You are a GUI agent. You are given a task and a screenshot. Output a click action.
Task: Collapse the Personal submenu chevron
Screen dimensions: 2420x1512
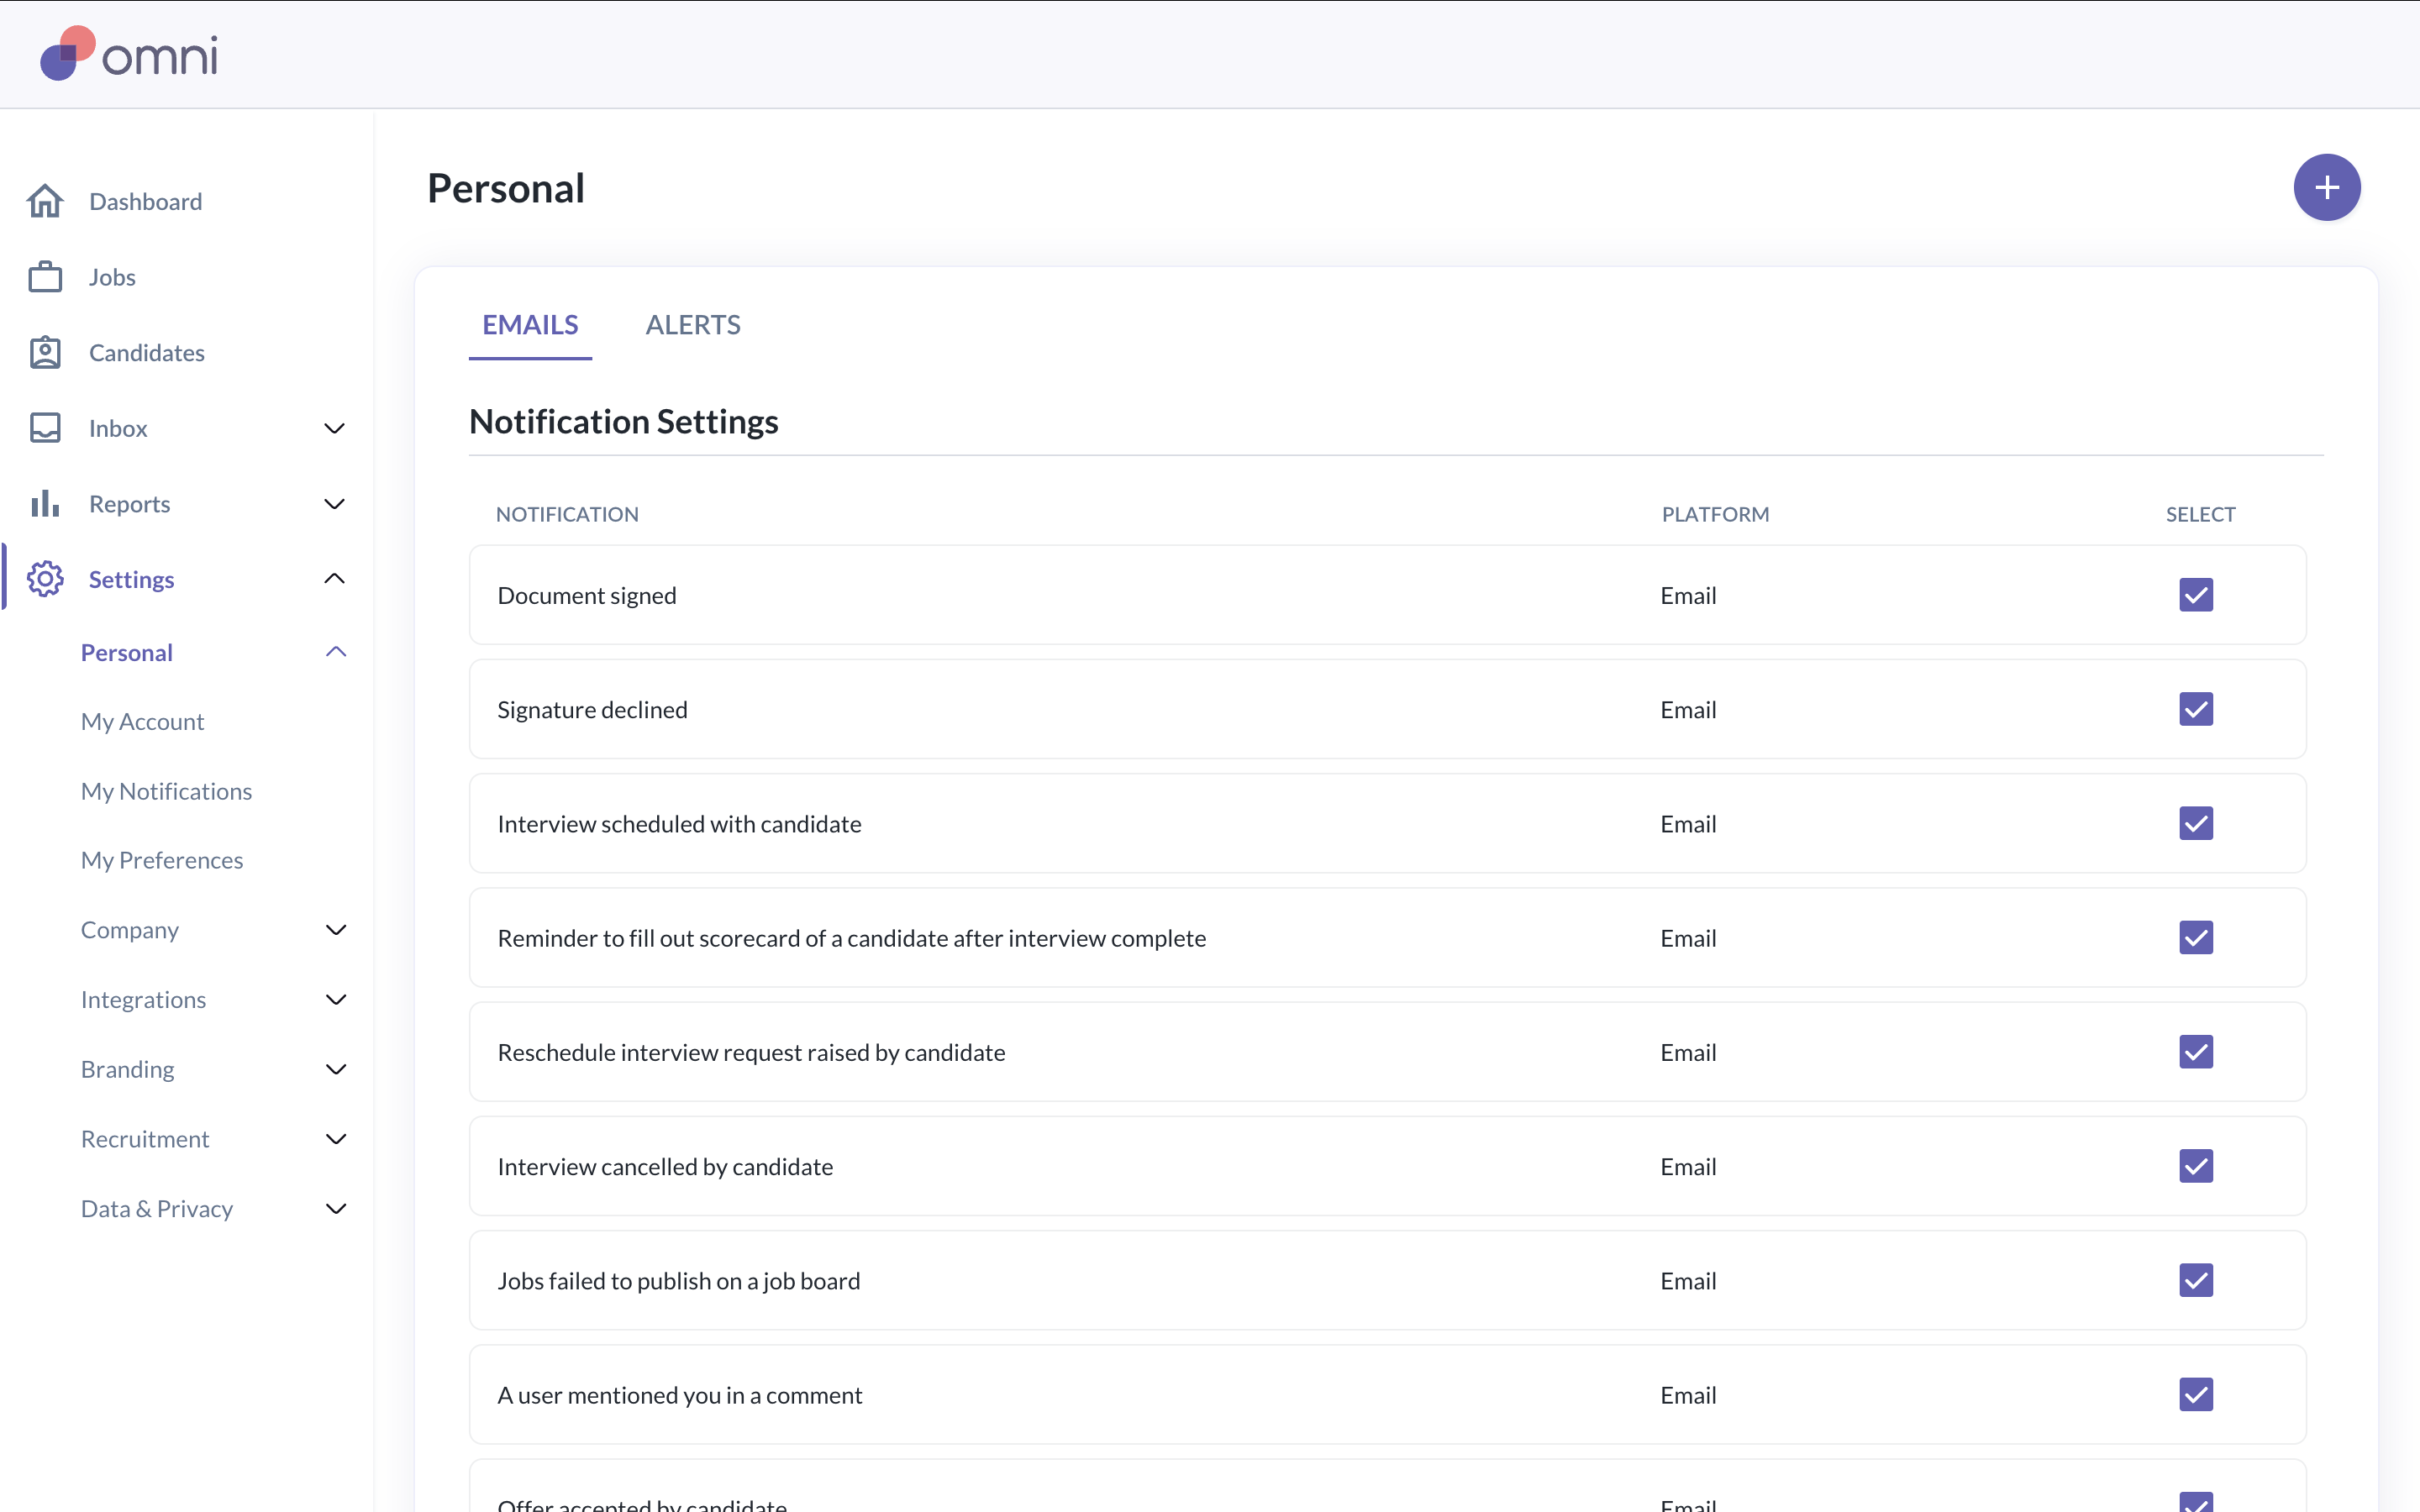point(336,652)
